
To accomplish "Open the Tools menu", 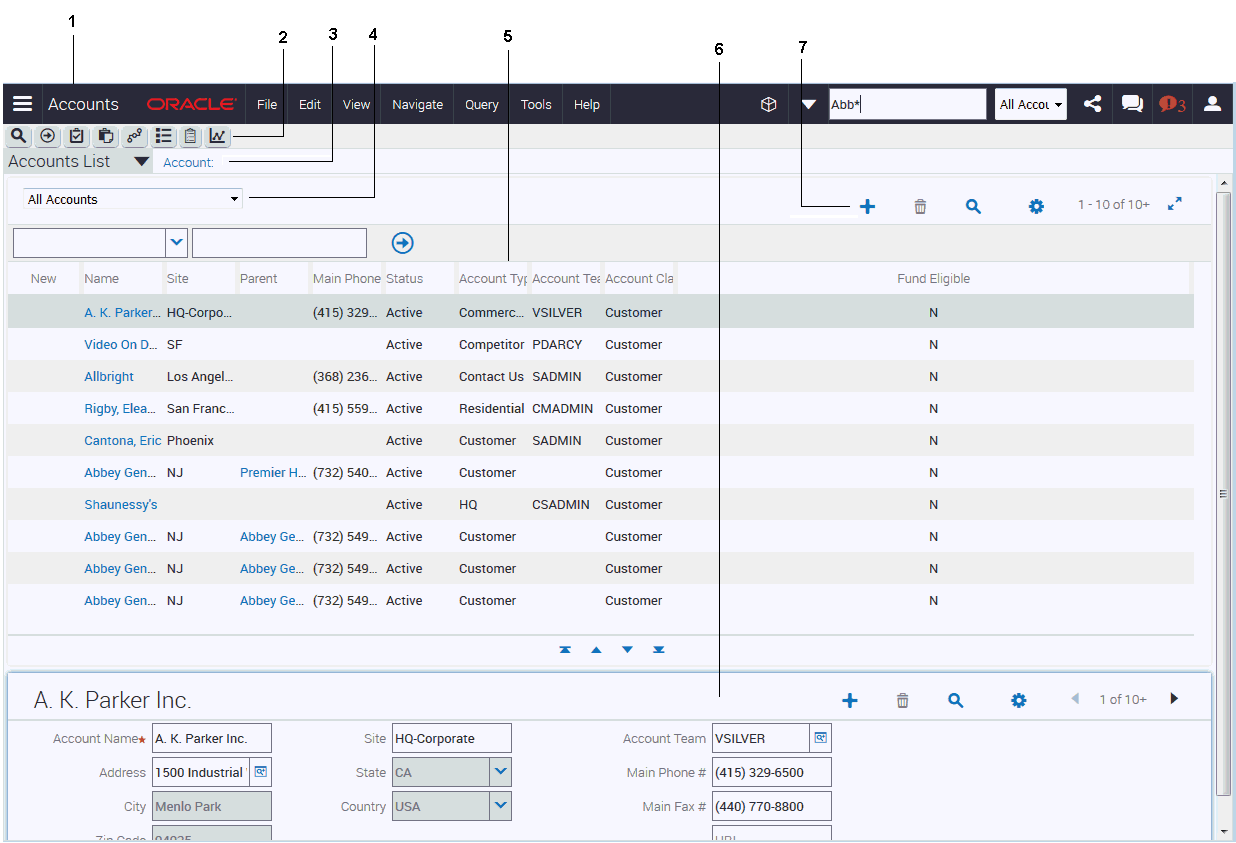I will [536, 104].
